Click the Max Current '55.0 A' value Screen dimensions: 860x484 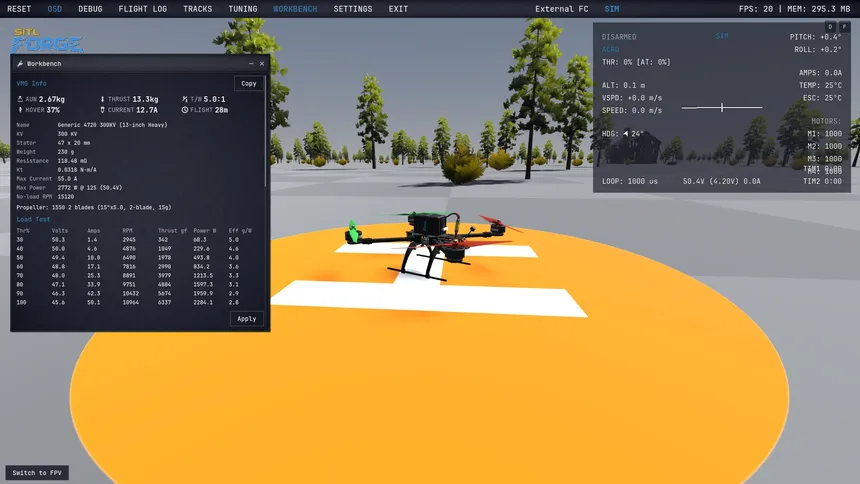click(67, 179)
